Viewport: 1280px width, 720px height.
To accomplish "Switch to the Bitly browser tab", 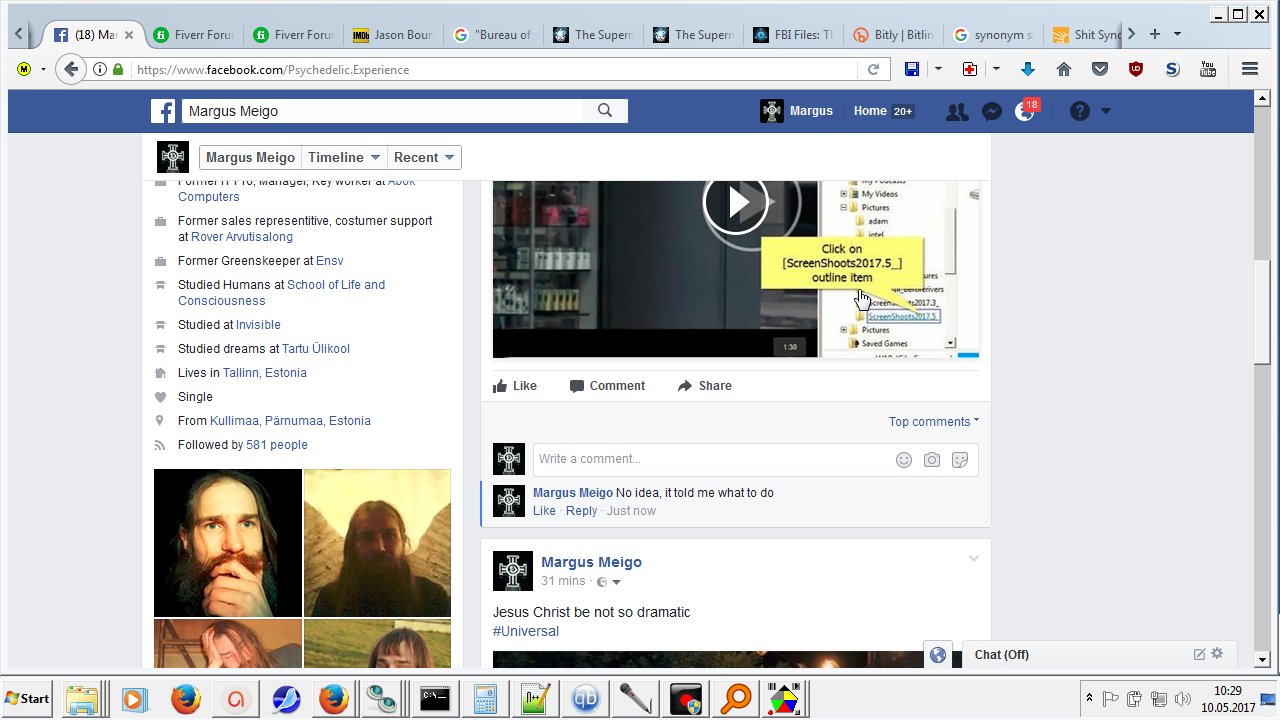I will [x=893, y=35].
